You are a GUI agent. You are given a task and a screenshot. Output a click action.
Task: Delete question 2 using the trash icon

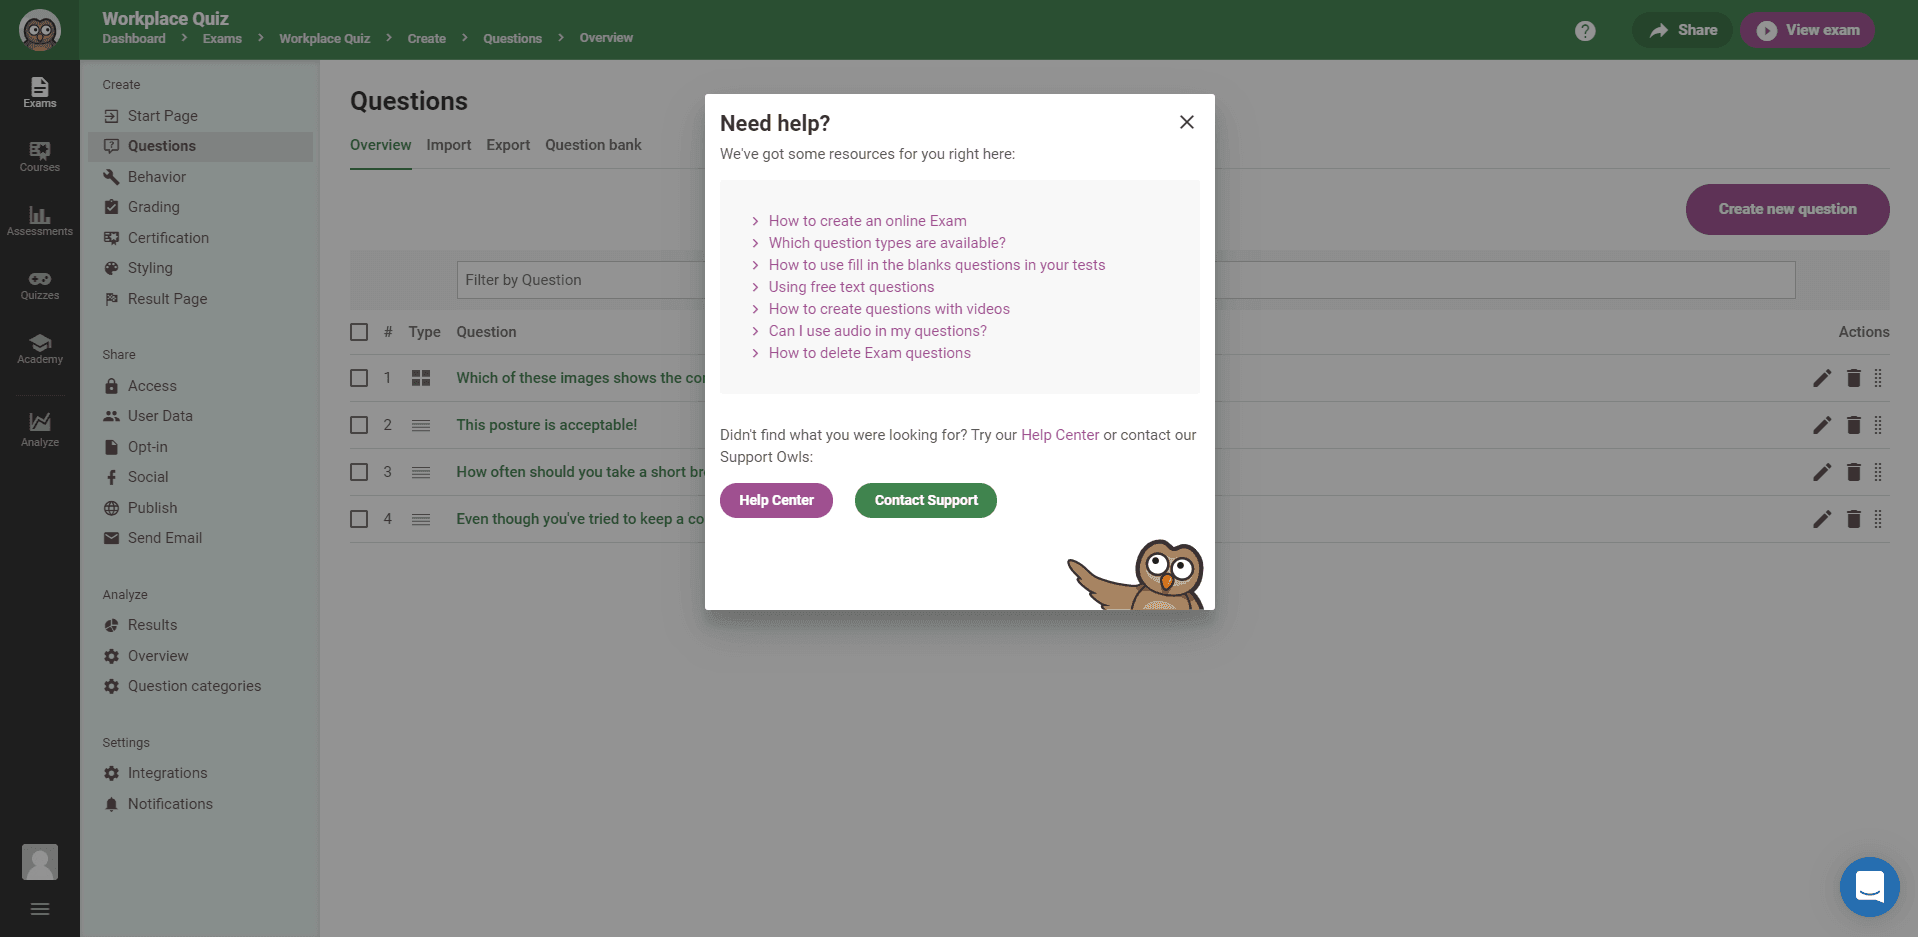point(1853,425)
